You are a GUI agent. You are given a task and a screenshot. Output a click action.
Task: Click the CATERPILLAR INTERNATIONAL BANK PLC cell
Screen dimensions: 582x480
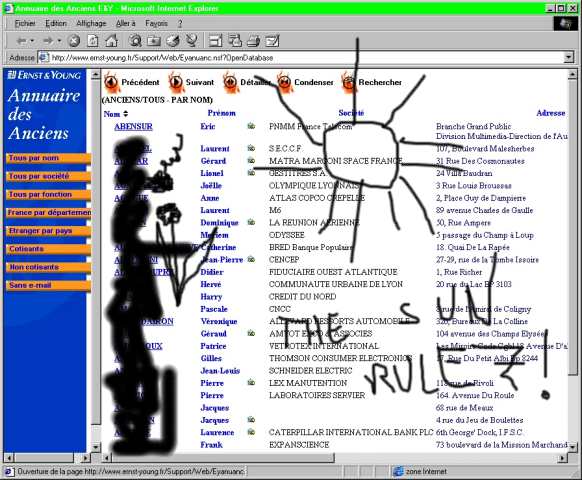(351, 432)
